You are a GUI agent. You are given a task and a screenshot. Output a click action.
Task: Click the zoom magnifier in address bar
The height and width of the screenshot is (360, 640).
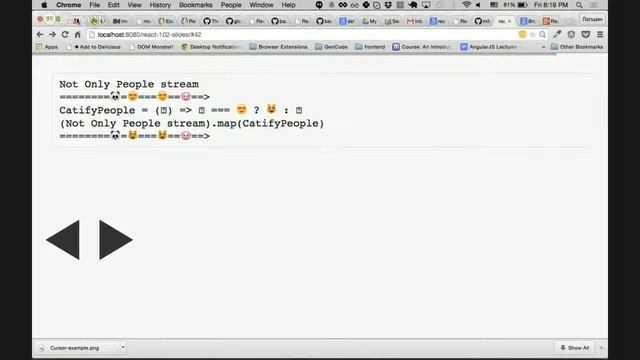[x=542, y=35]
